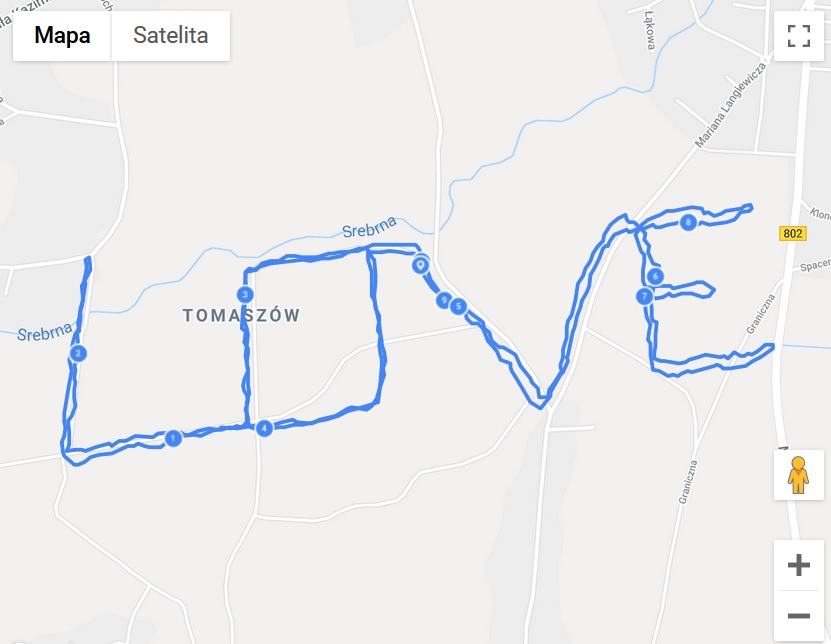Switch to the Mapa map view
831x644 pixels.
tap(62, 36)
